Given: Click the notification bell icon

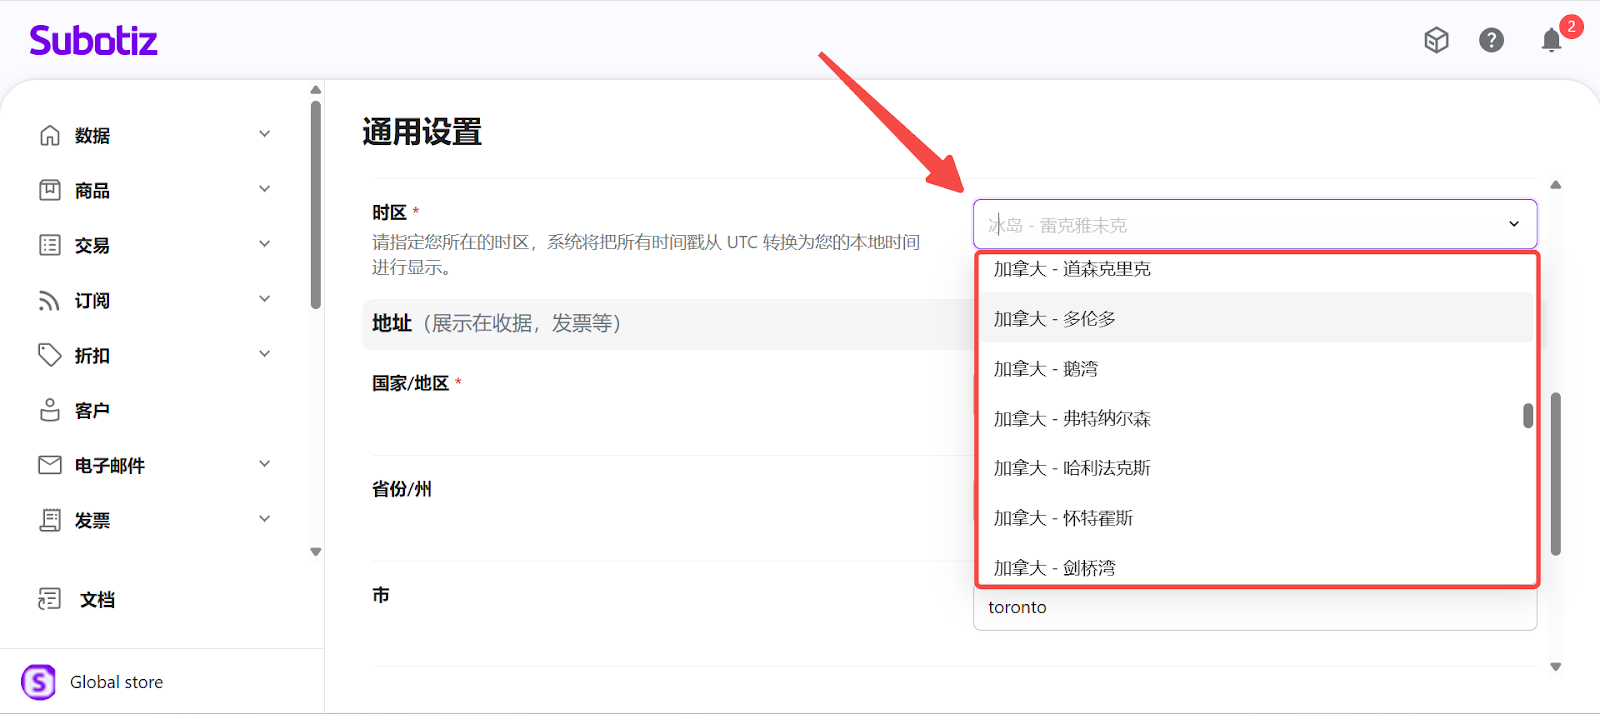Looking at the screenshot, I should 1551,40.
